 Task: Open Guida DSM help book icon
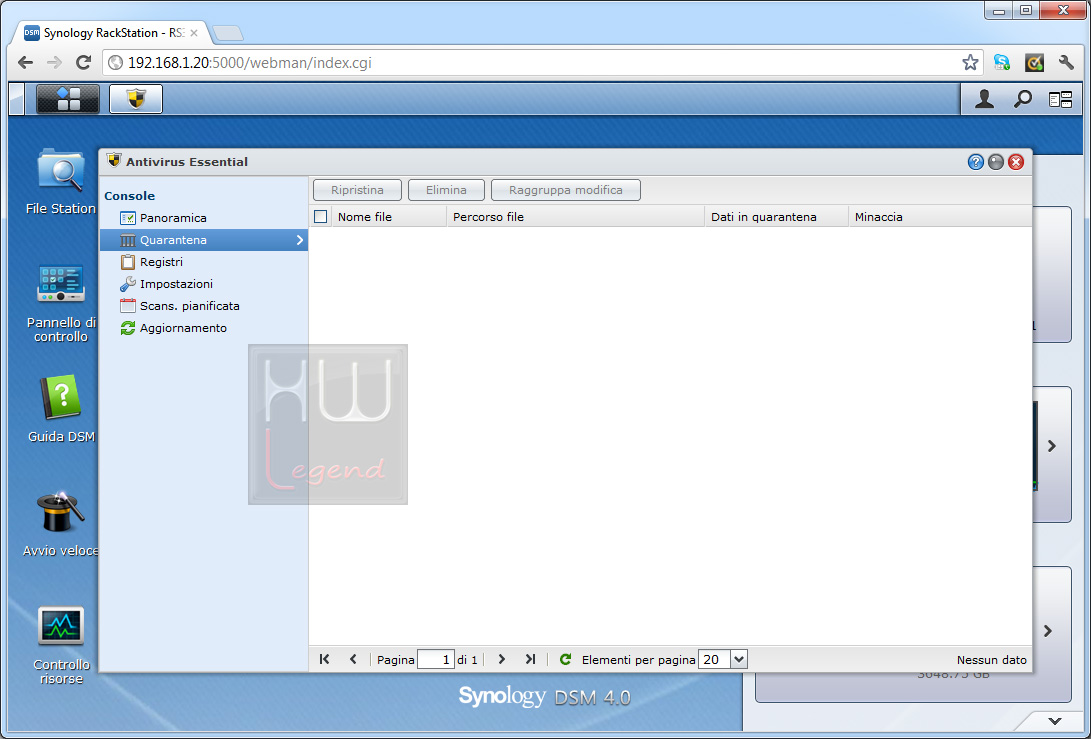point(61,409)
